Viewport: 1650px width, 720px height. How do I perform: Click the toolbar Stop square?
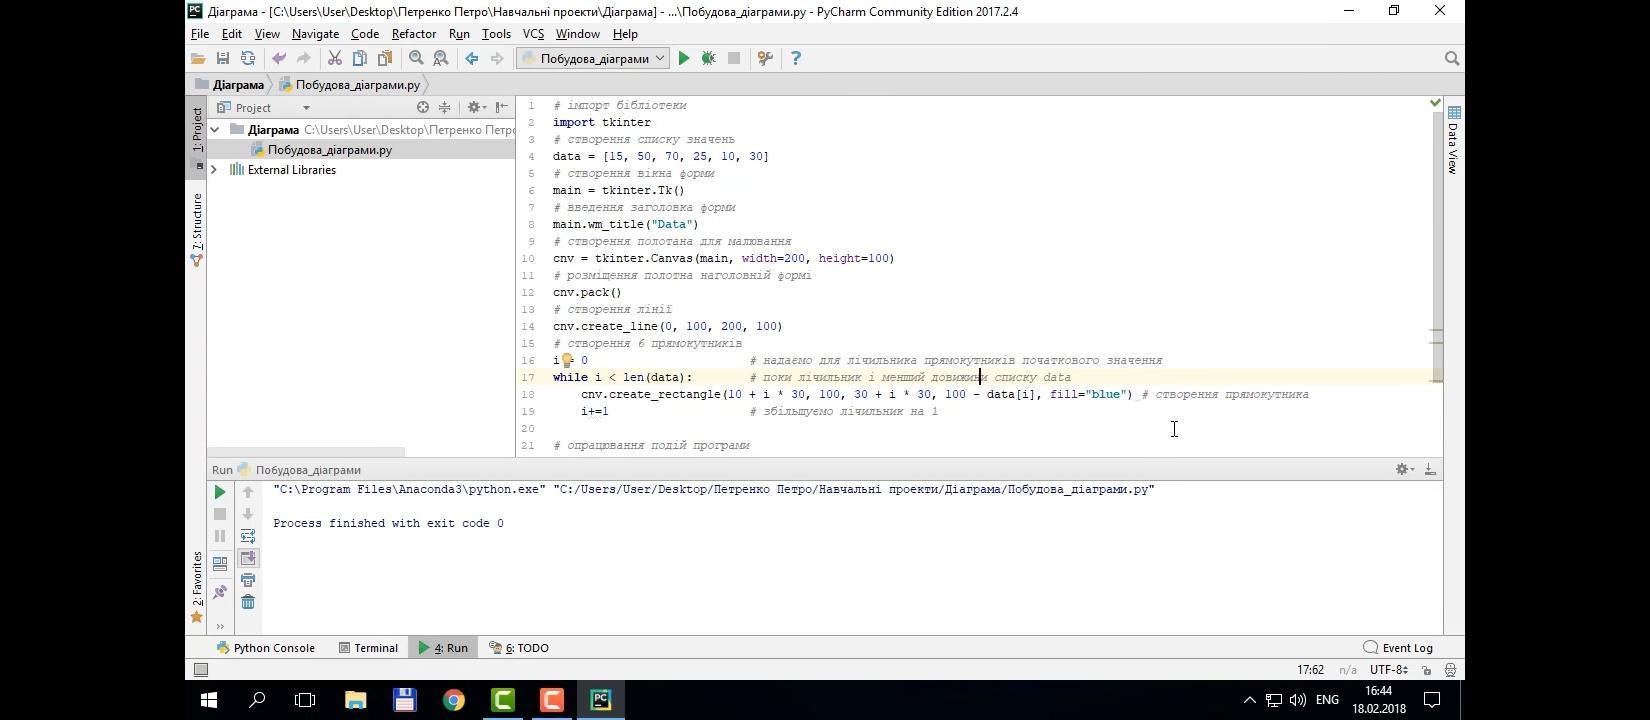734,59
